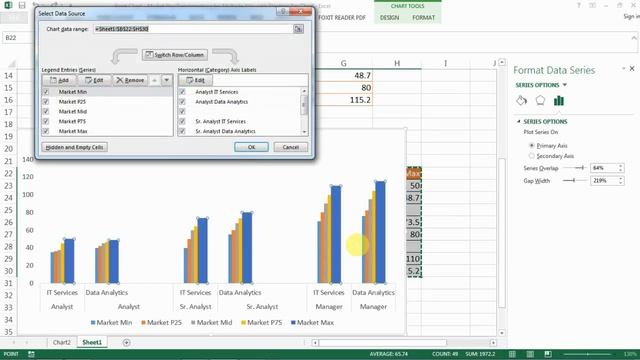Viewport: 640px width, 360px height.
Task: Uncheck the Market P25 series checkbox
Action: (x=46, y=102)
